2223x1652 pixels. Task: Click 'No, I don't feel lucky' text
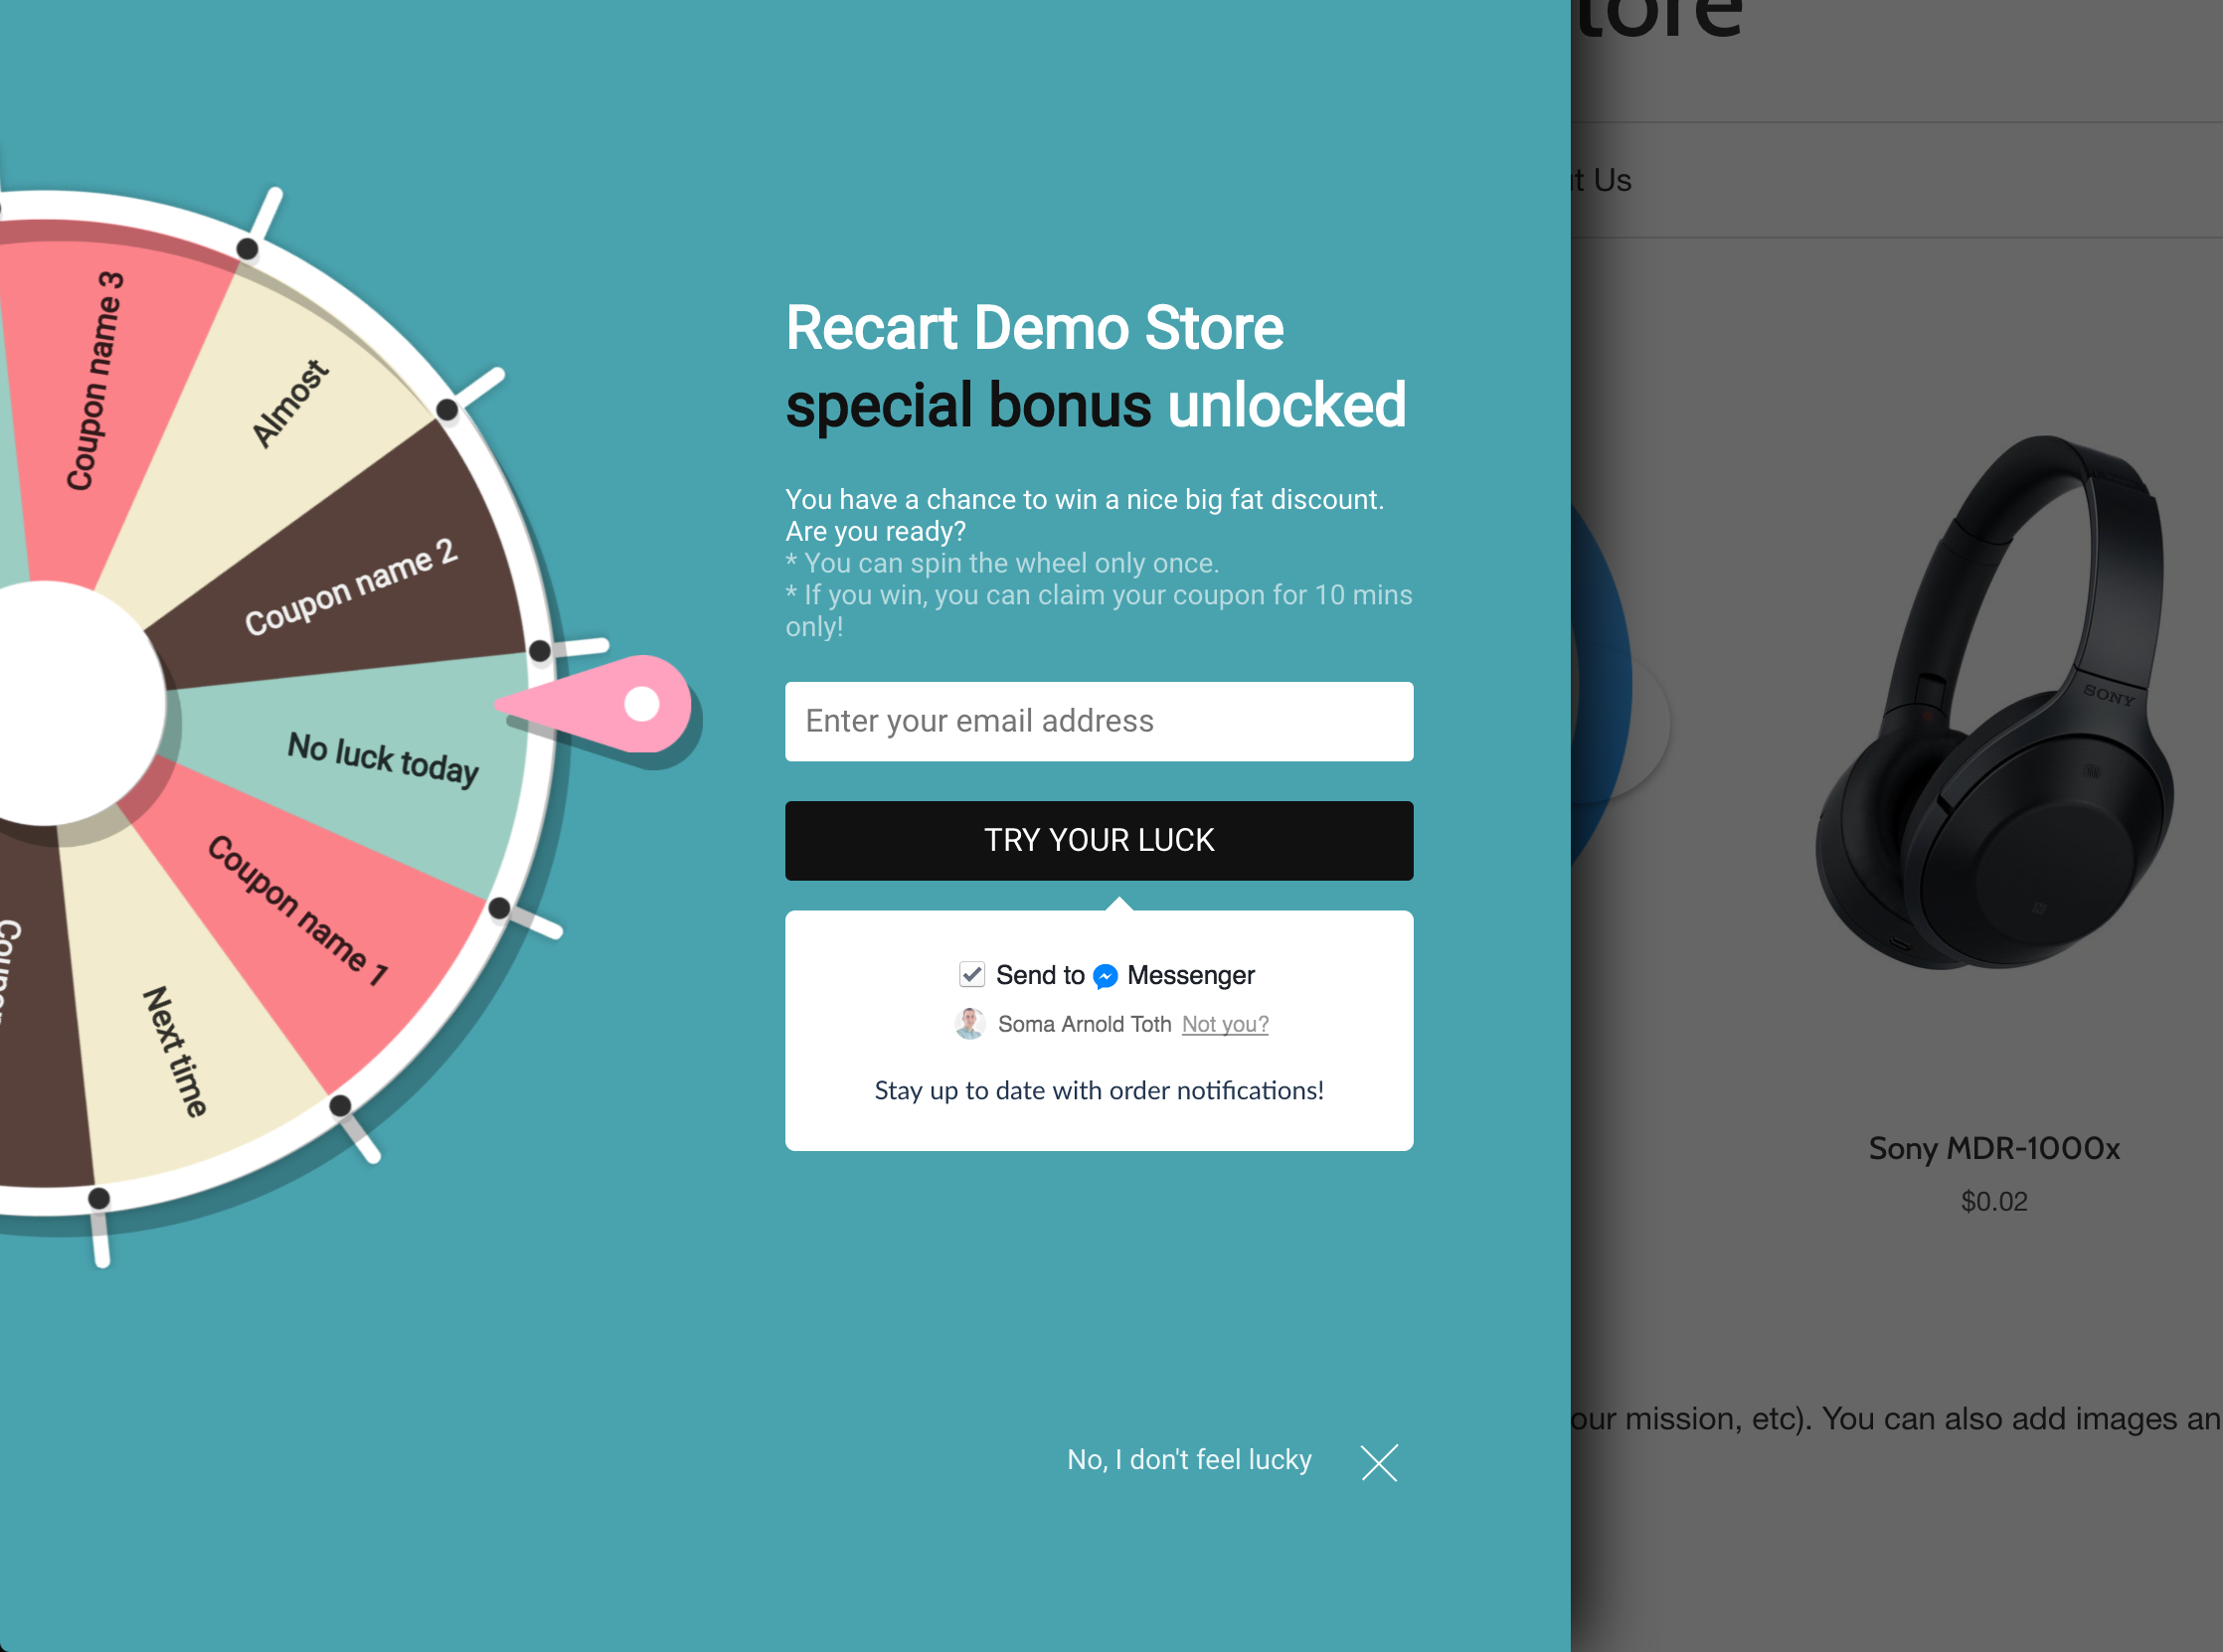[x=1189, y=1460]
